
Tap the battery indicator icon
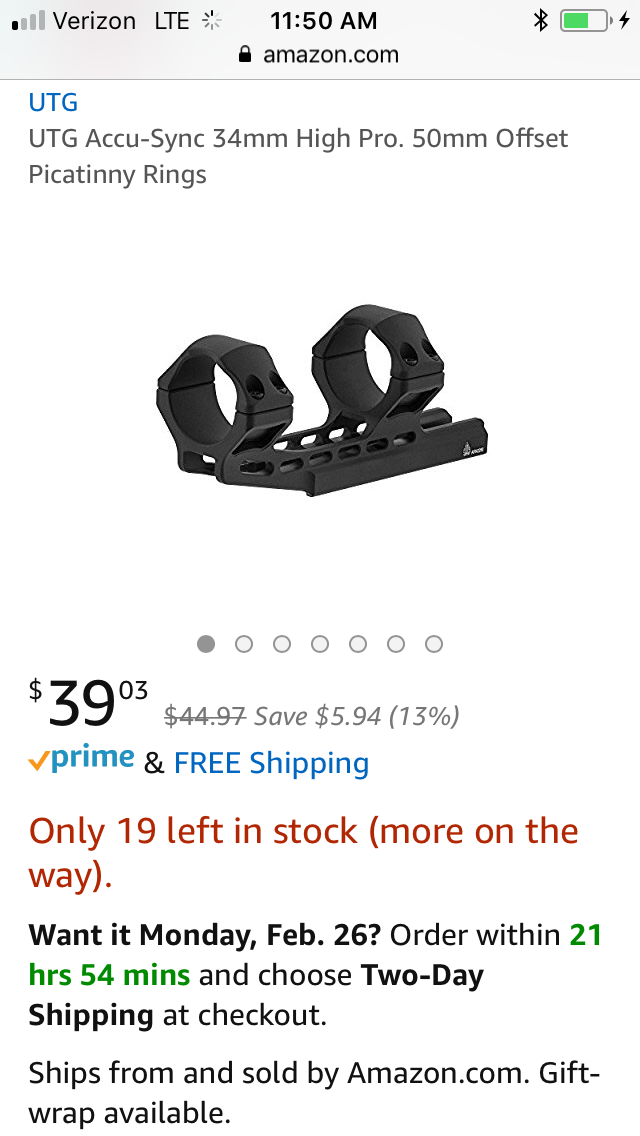(x=585, y=21)
